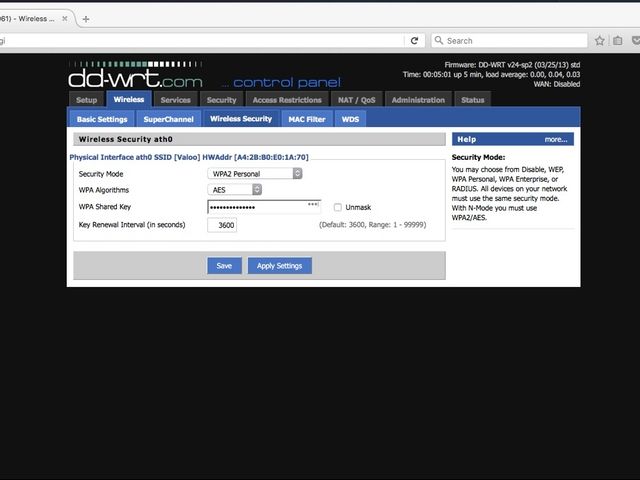
Task: Click the Key Renewal Interval field
Action: (x=222, y=225)
